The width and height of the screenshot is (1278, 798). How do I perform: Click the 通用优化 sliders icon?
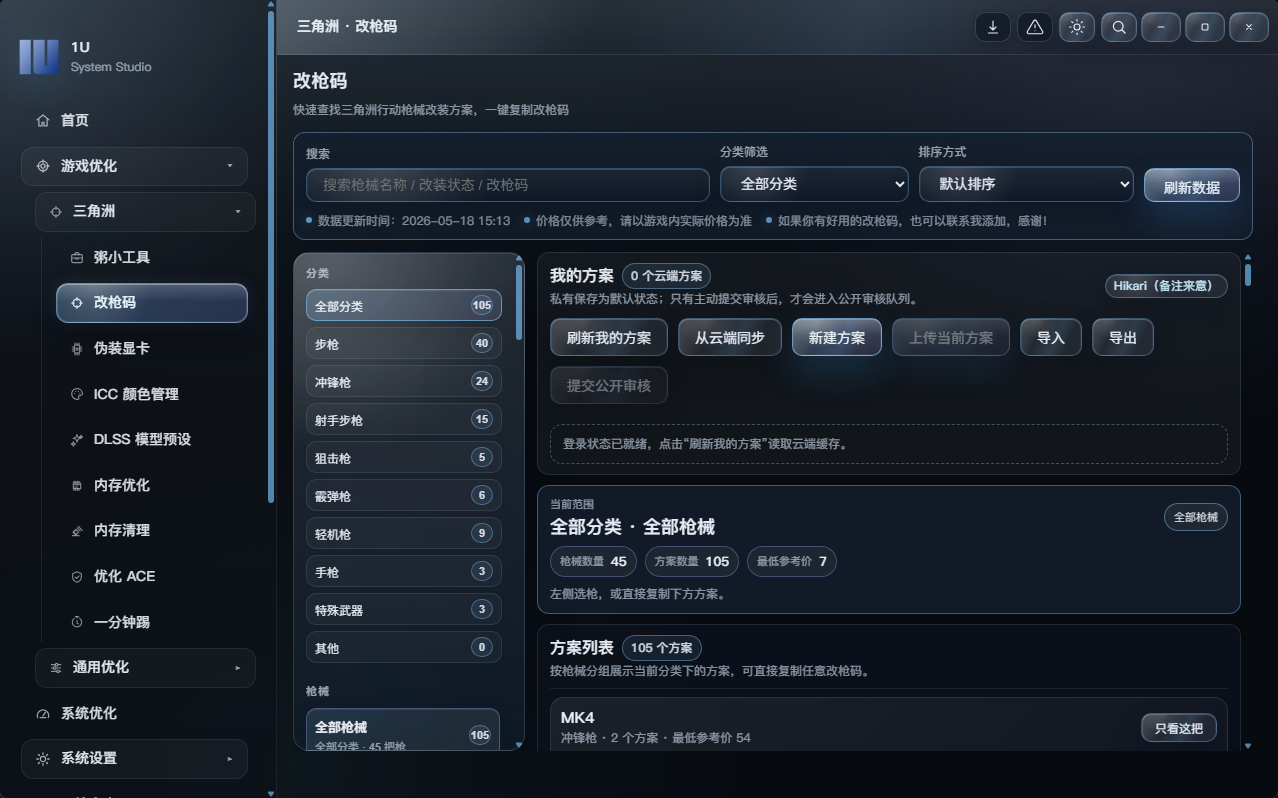56,667
